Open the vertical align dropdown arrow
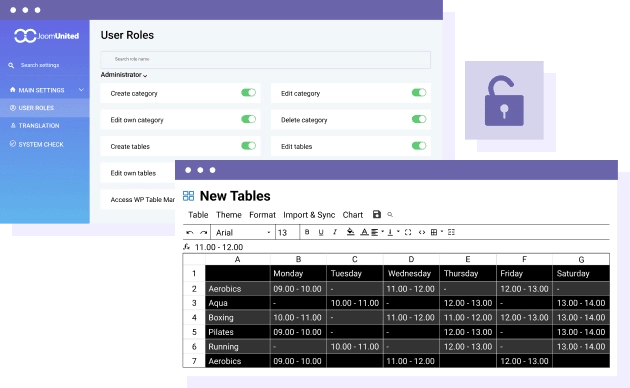Image resolution: width=630 pixels, height=388 pixels. pos(398,231)
